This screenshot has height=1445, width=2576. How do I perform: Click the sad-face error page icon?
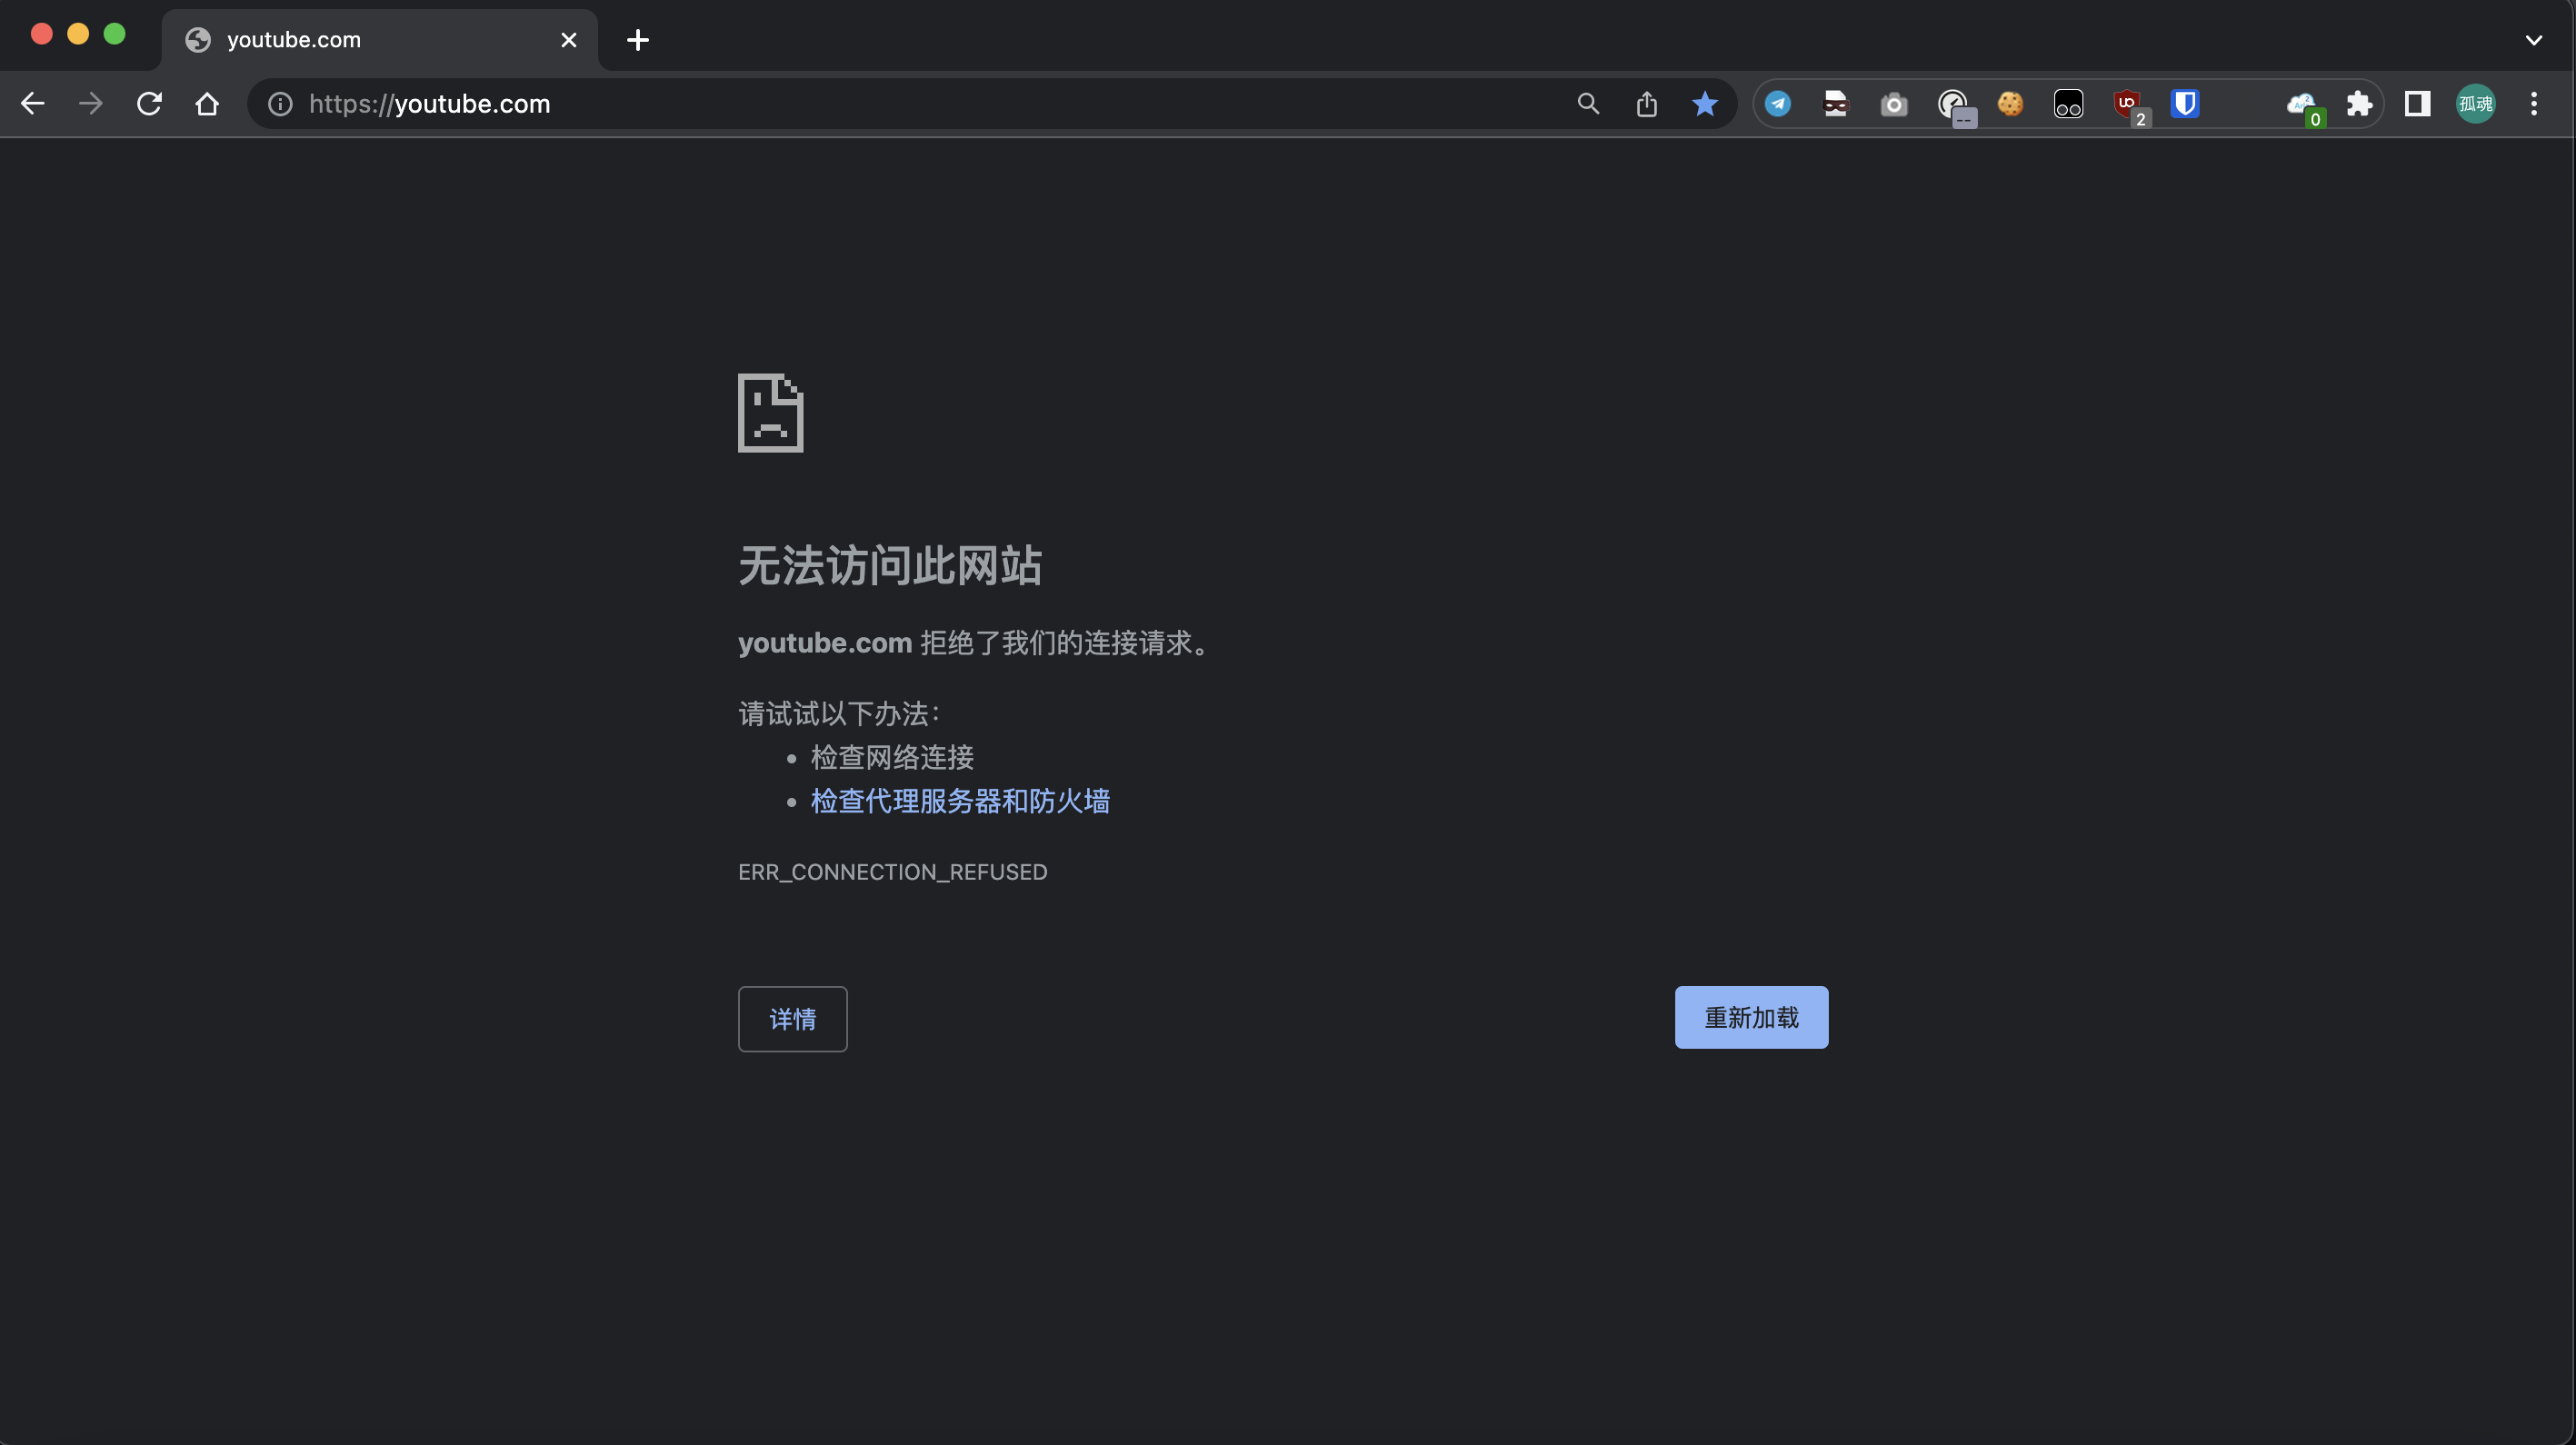[771, 413]
